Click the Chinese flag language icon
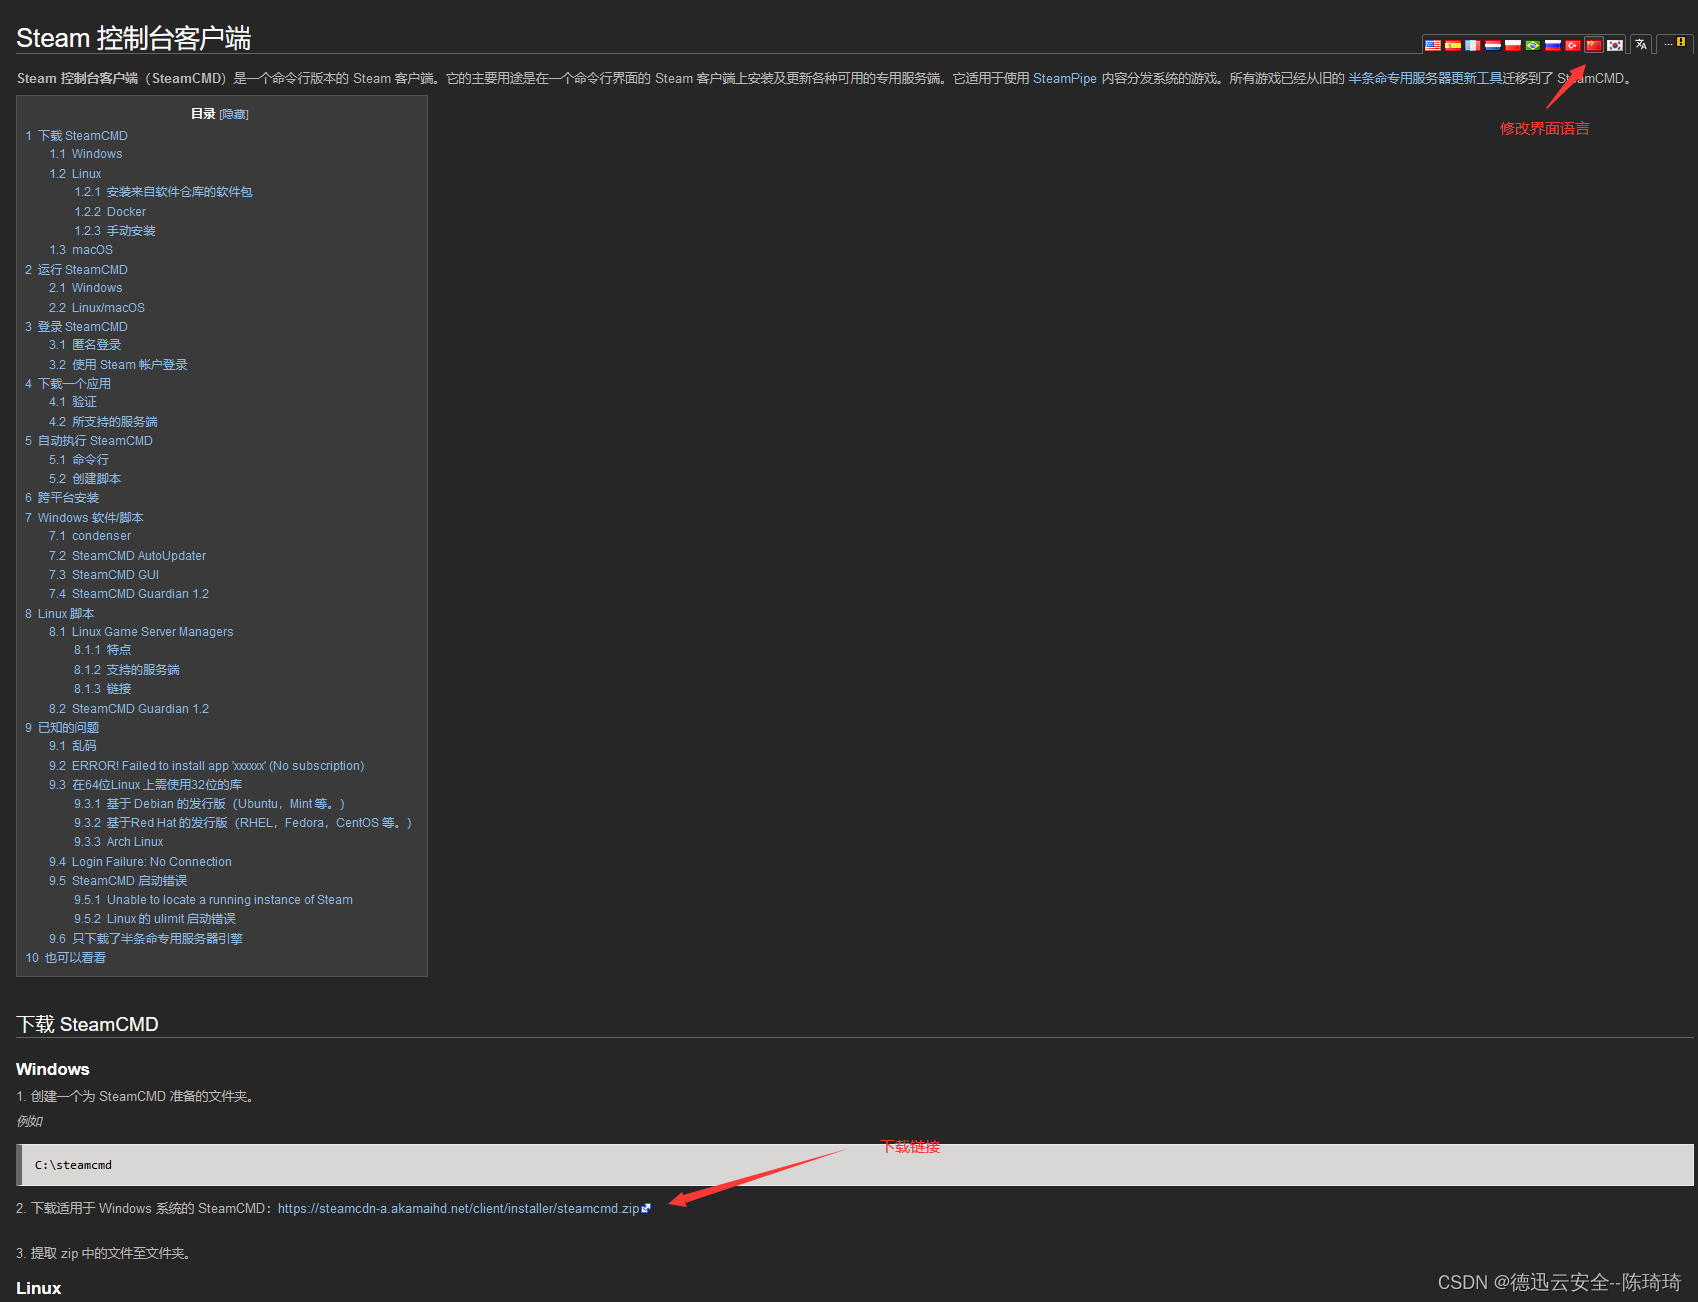Image resolution: width=1698 pixels, height=1302 pixels. 1594,45
